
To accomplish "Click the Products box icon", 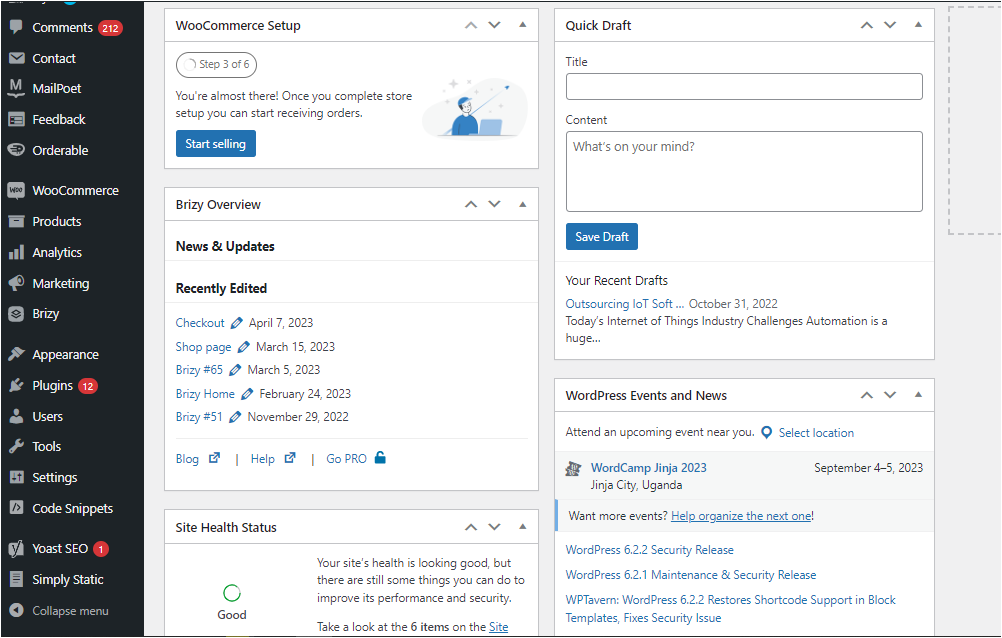I will click(16, 221).
